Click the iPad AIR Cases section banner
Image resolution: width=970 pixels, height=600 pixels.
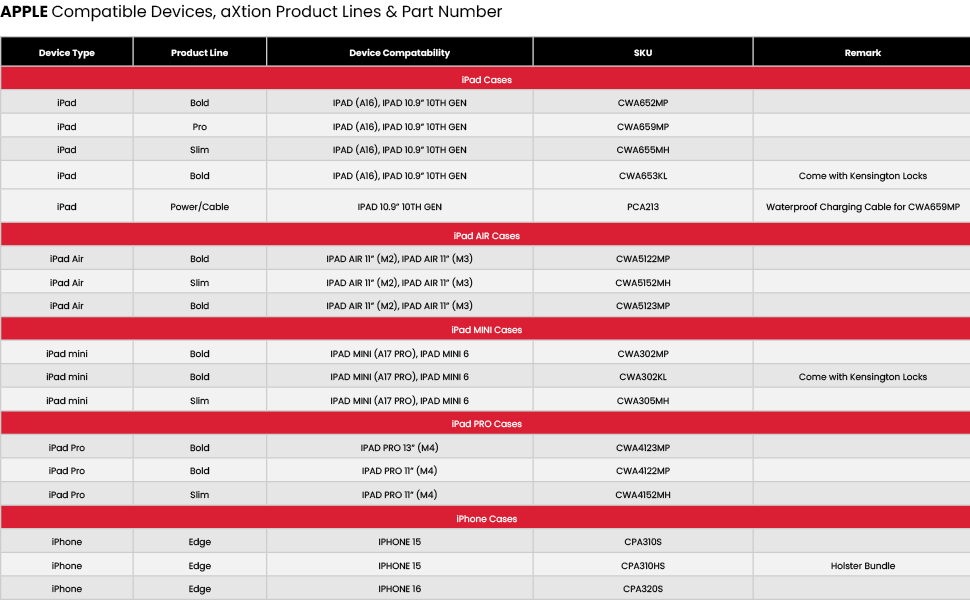point(486,235)
